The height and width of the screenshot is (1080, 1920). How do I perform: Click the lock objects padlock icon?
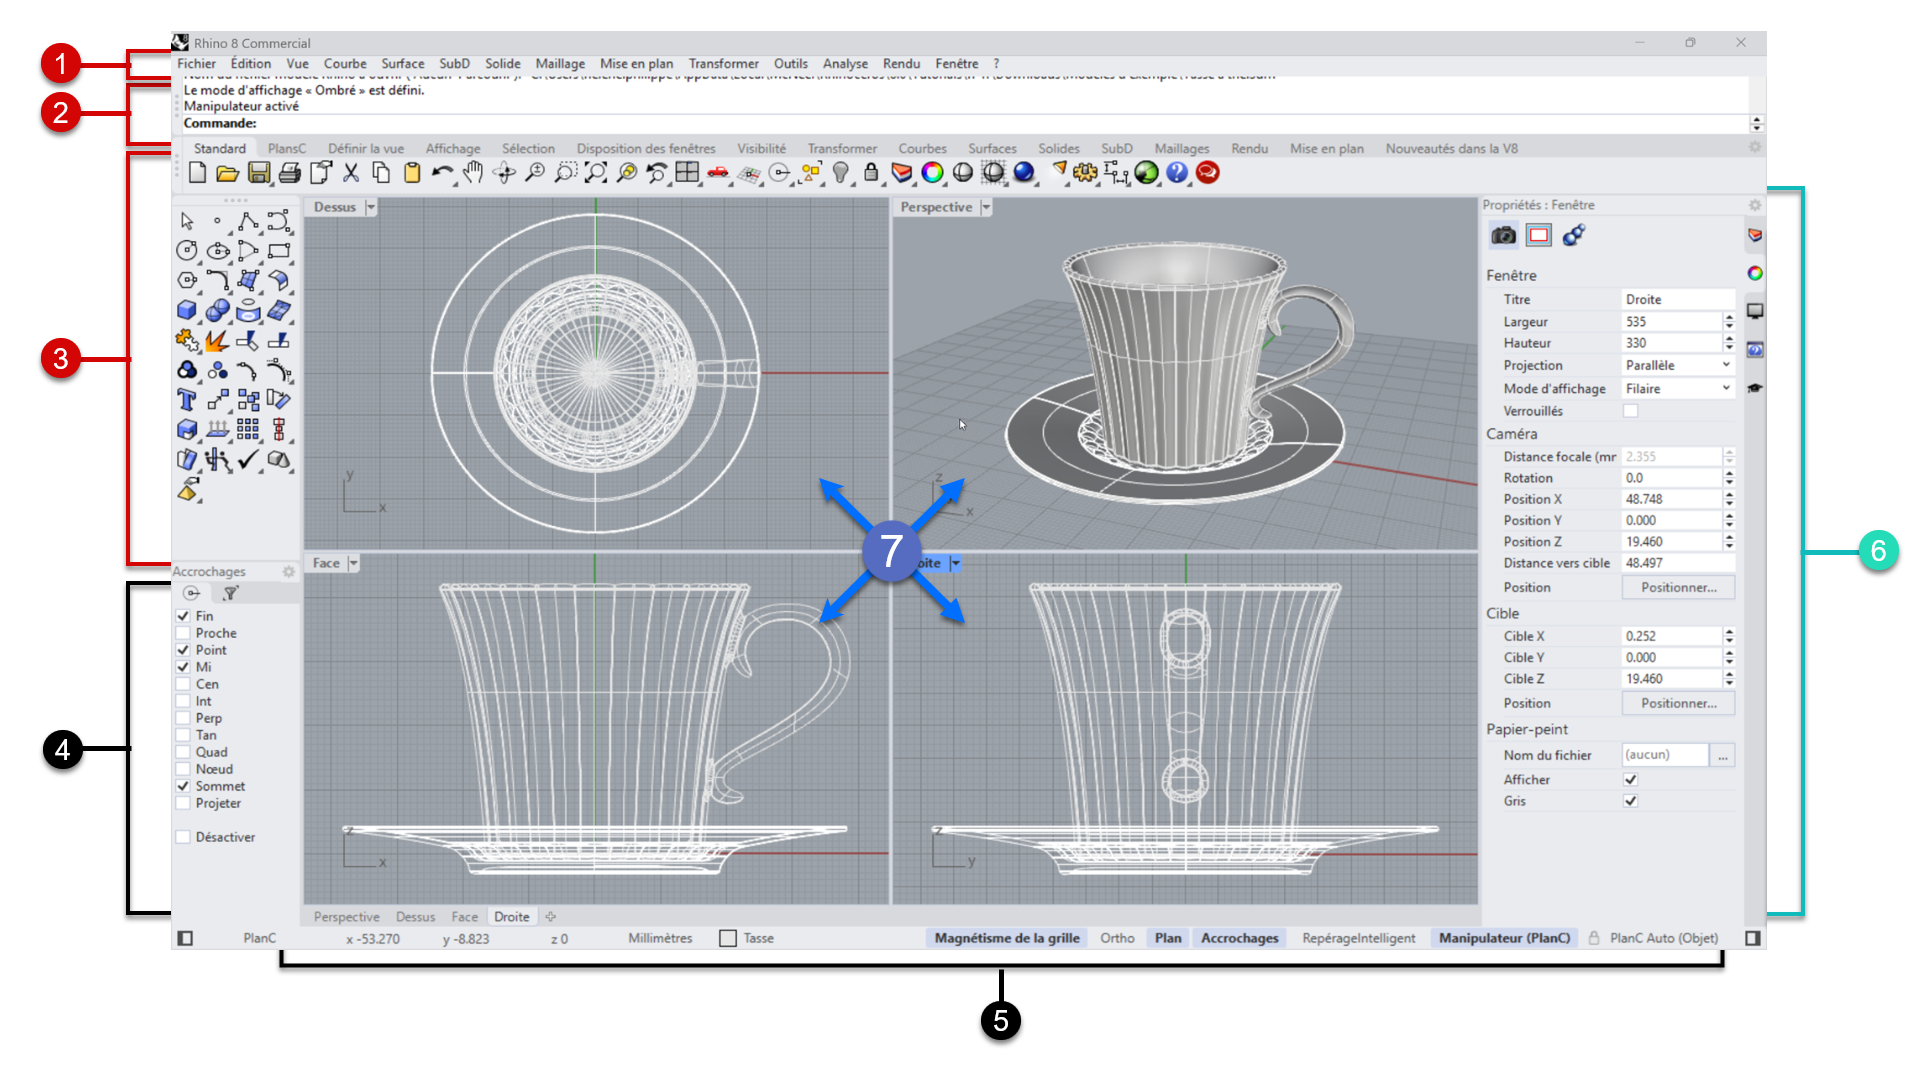click(x=871, y=173)
